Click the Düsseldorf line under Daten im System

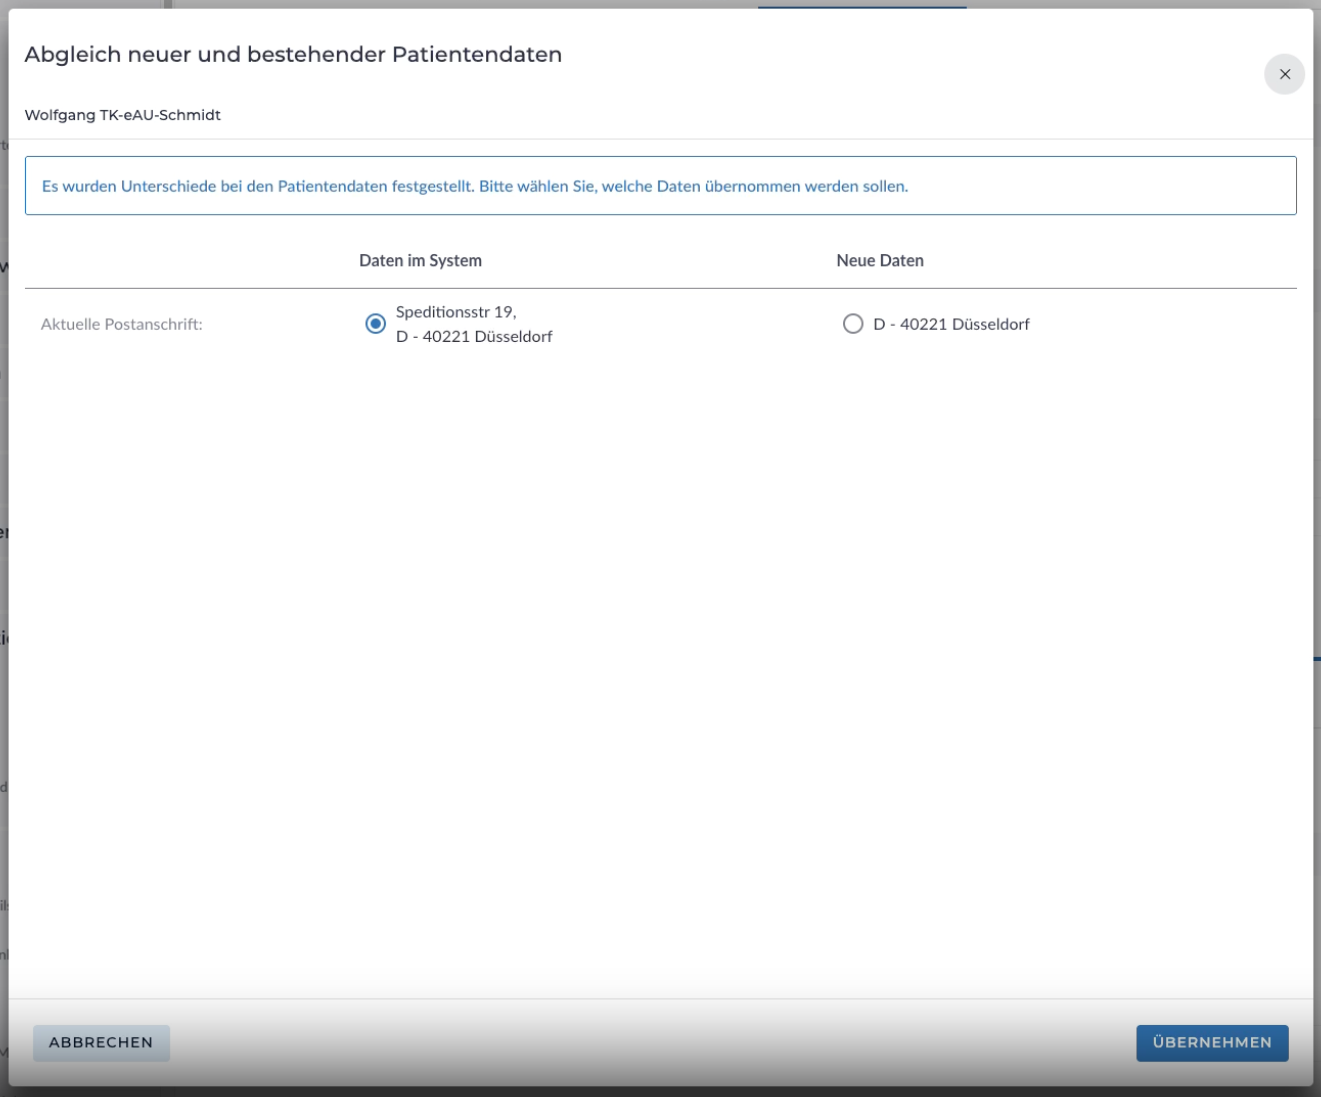tap(474, 337)
